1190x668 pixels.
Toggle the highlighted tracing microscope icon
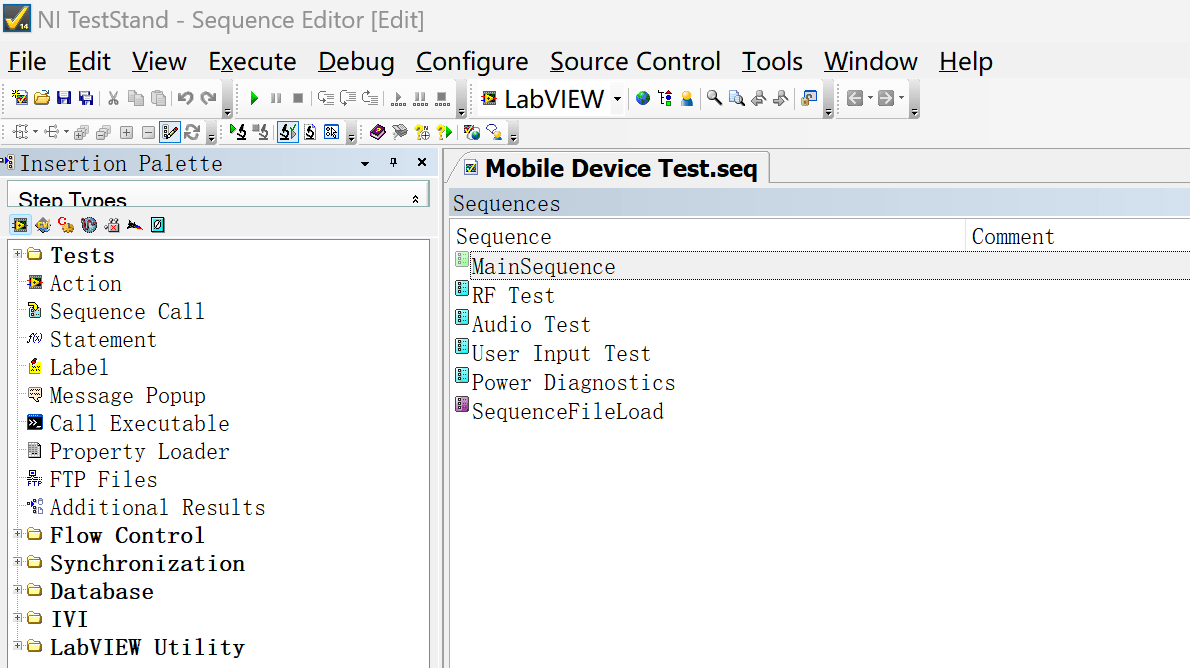click(288, 131)
